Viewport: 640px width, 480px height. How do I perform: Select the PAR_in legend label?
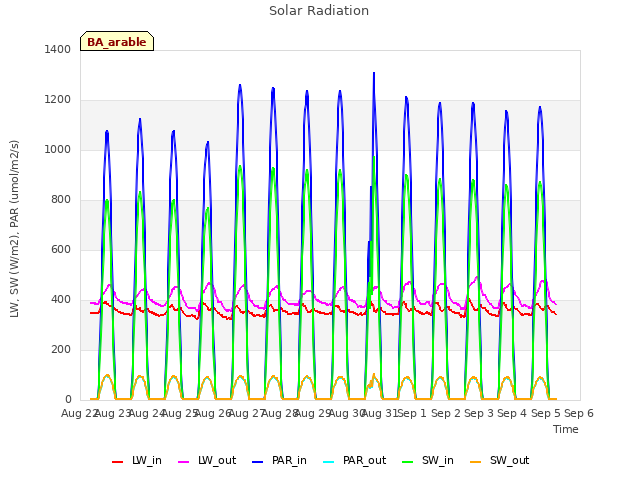coord(289,460)
